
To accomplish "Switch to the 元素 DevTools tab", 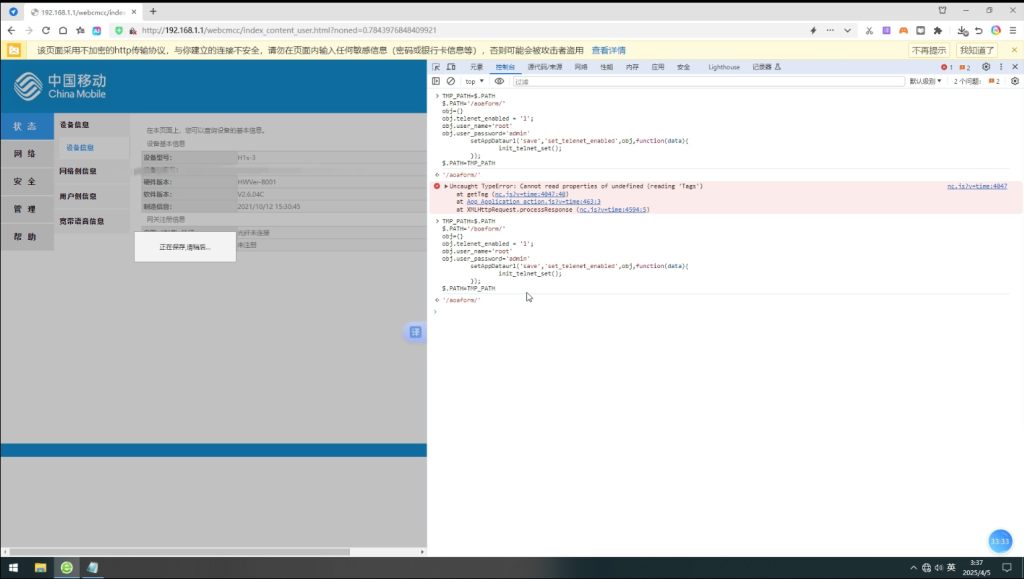I will (477, 67).
